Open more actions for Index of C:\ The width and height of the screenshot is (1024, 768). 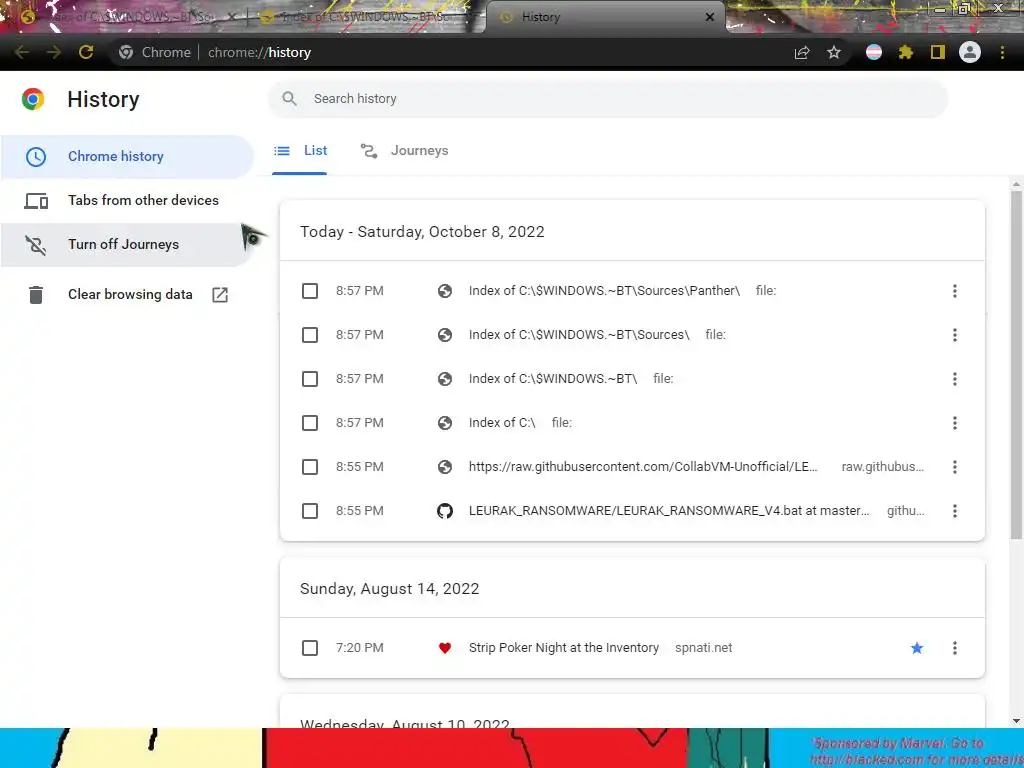[955, 423]
